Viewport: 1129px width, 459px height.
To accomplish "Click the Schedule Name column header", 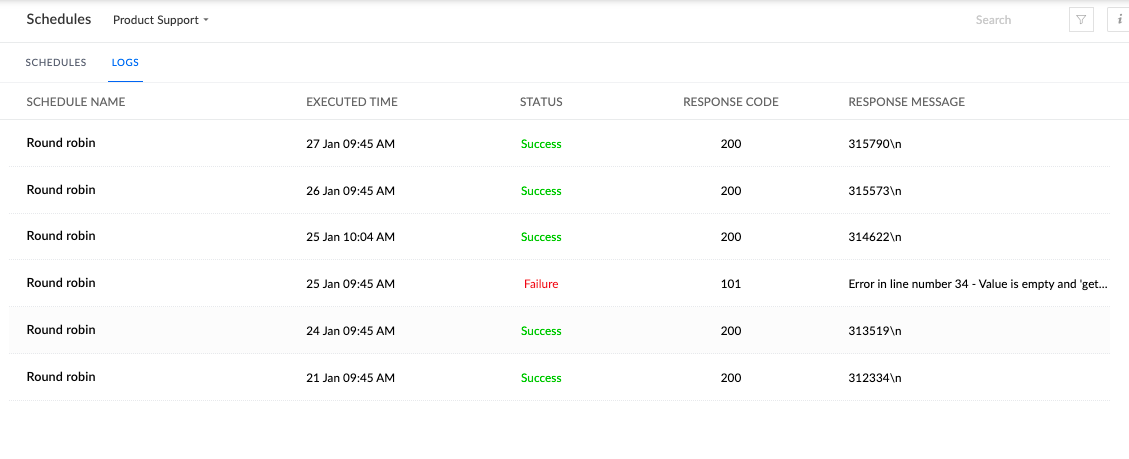I will (x=76, y=102).
